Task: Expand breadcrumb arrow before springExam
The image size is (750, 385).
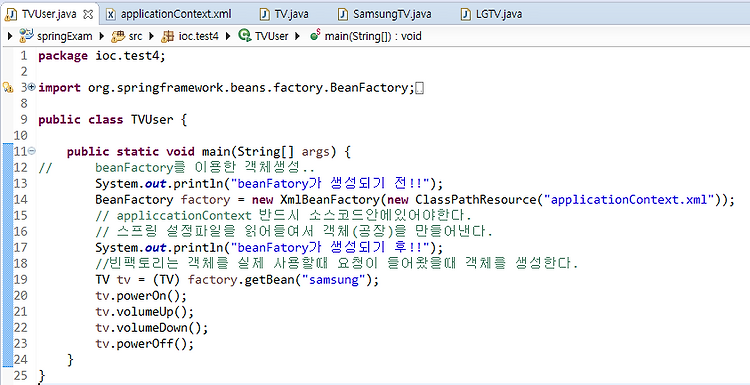Action: (x=10, y=36)
